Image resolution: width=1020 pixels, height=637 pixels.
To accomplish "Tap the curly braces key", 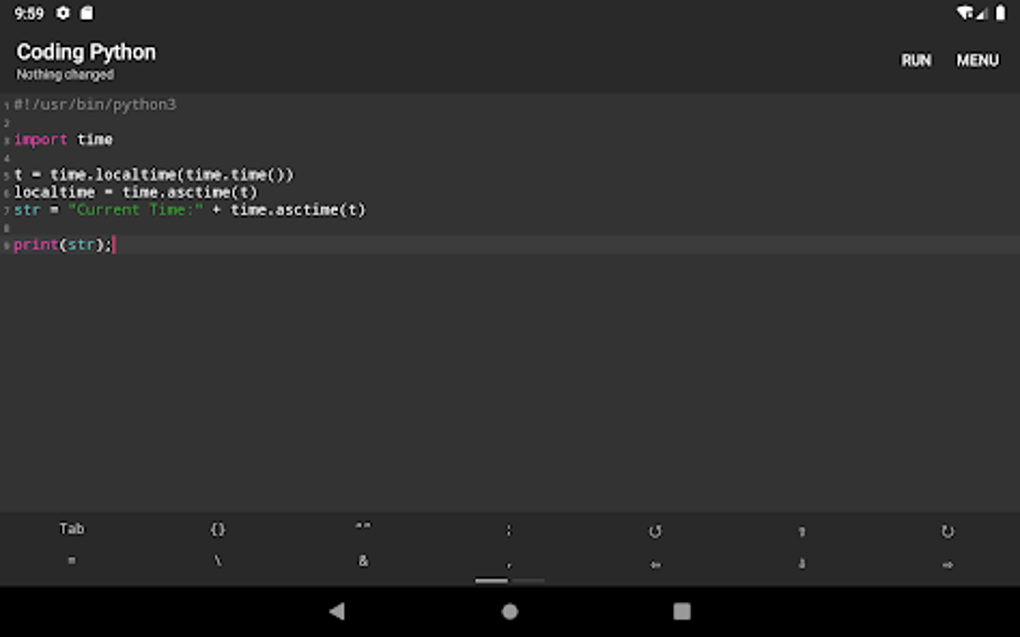I will pos(217,529).
